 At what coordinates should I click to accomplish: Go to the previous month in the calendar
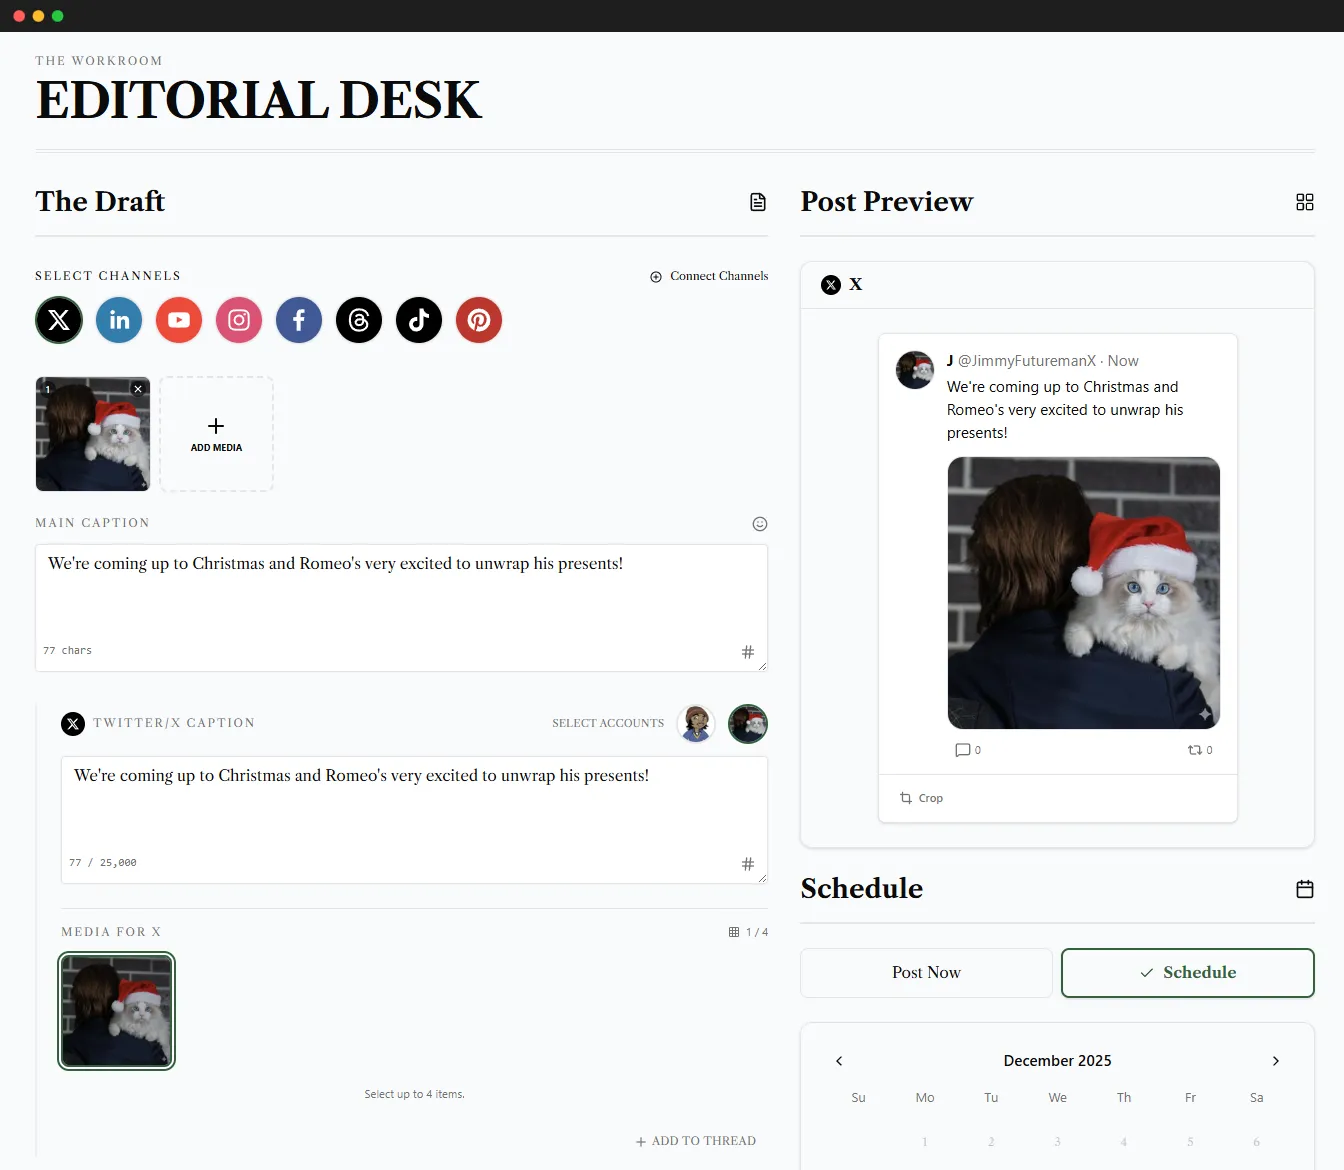coord(839,1061)
